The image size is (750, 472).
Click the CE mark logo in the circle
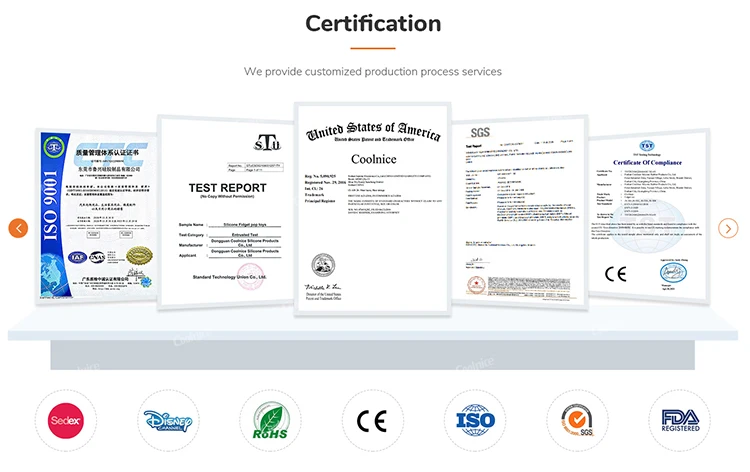click(373, 421)
